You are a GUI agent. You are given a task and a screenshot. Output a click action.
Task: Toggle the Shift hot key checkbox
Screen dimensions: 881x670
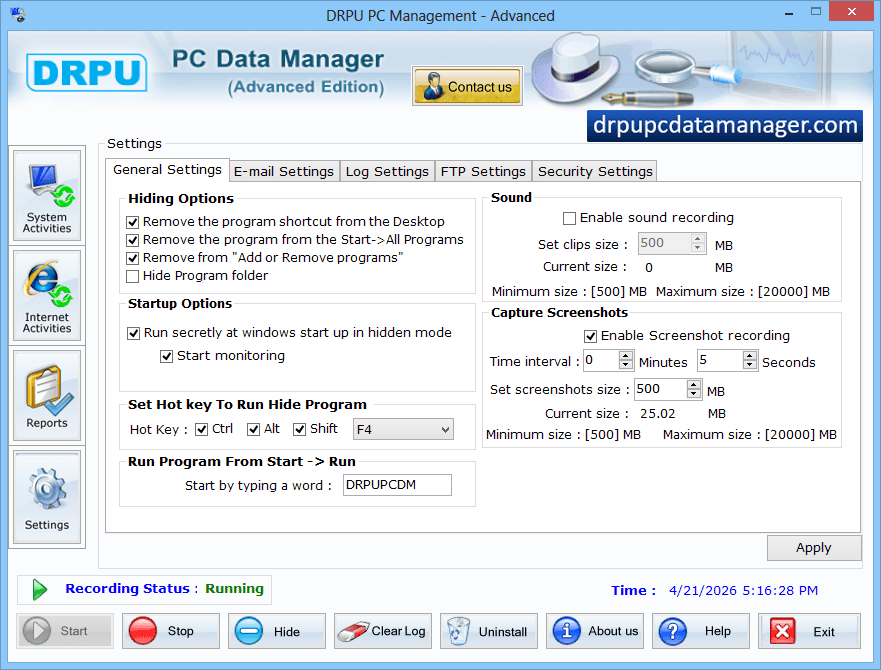299,429
